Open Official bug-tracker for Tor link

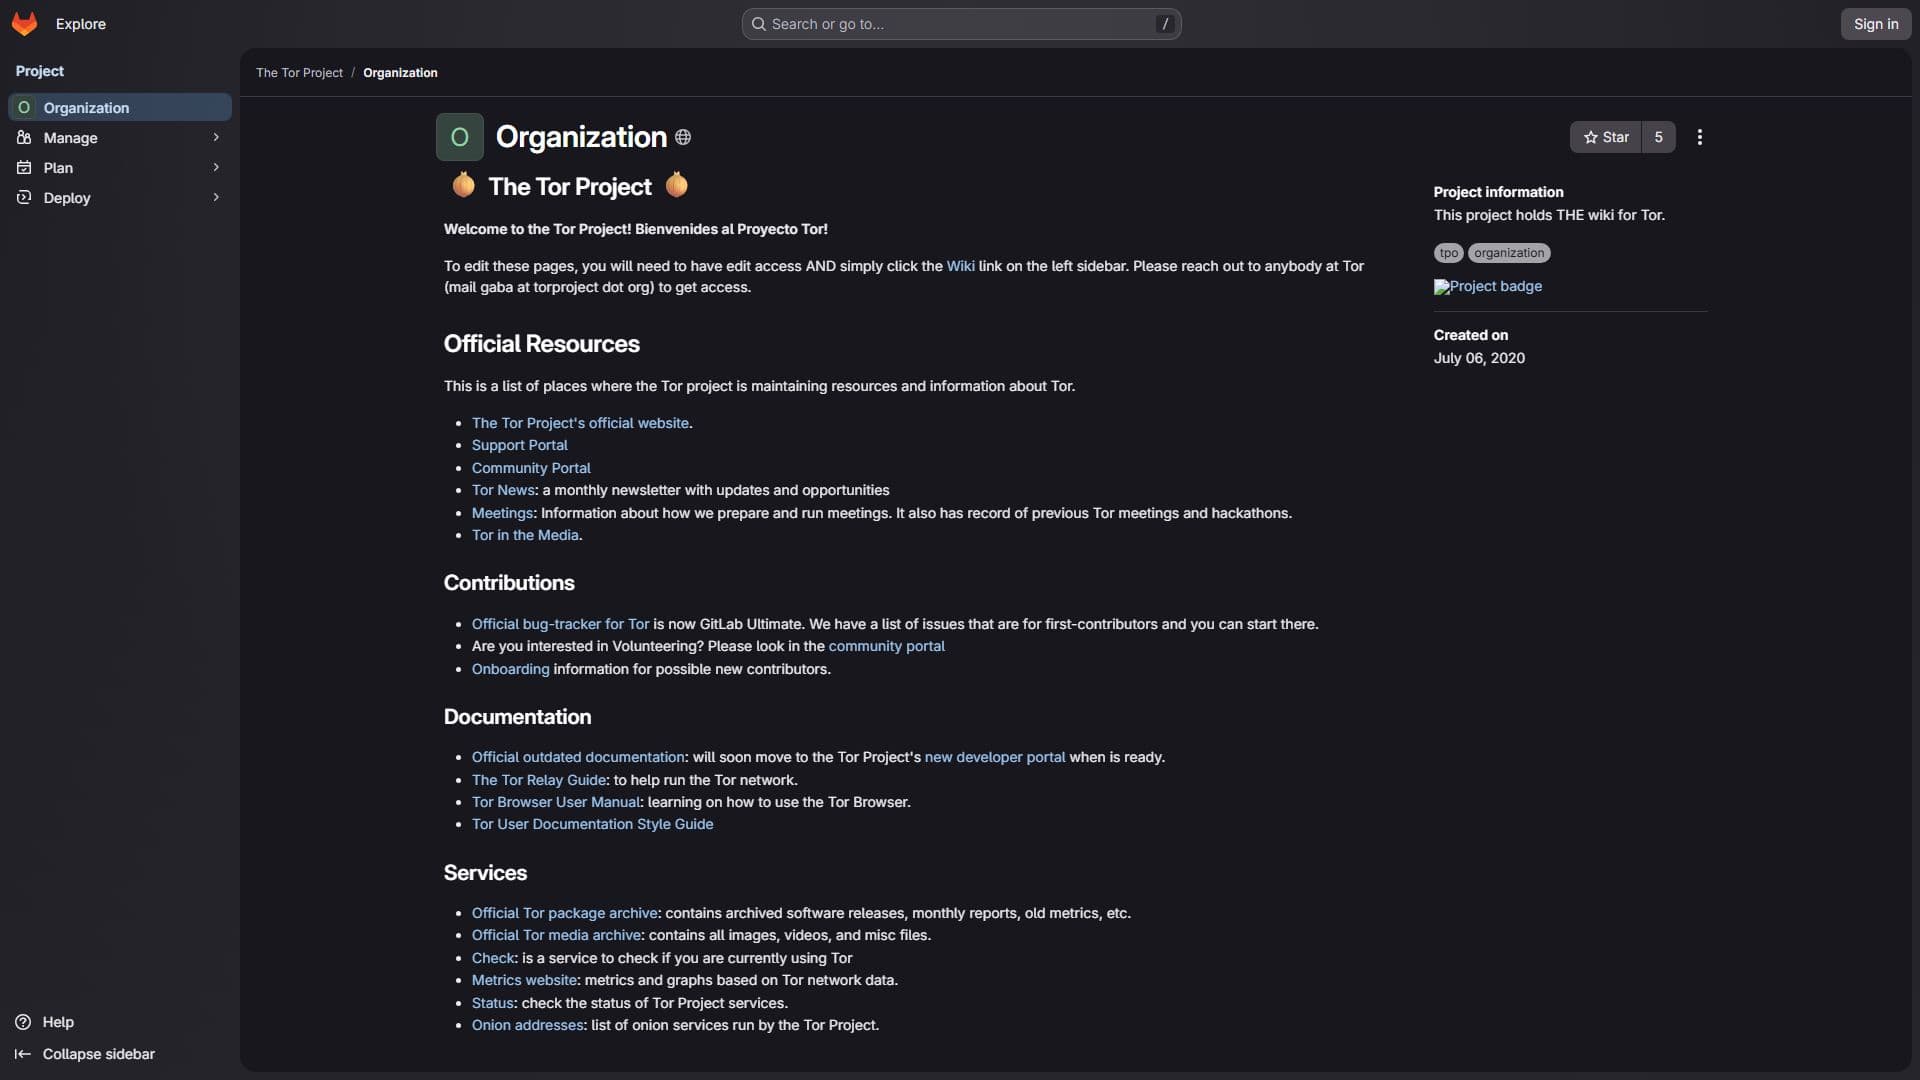click(x=560, y=624)
